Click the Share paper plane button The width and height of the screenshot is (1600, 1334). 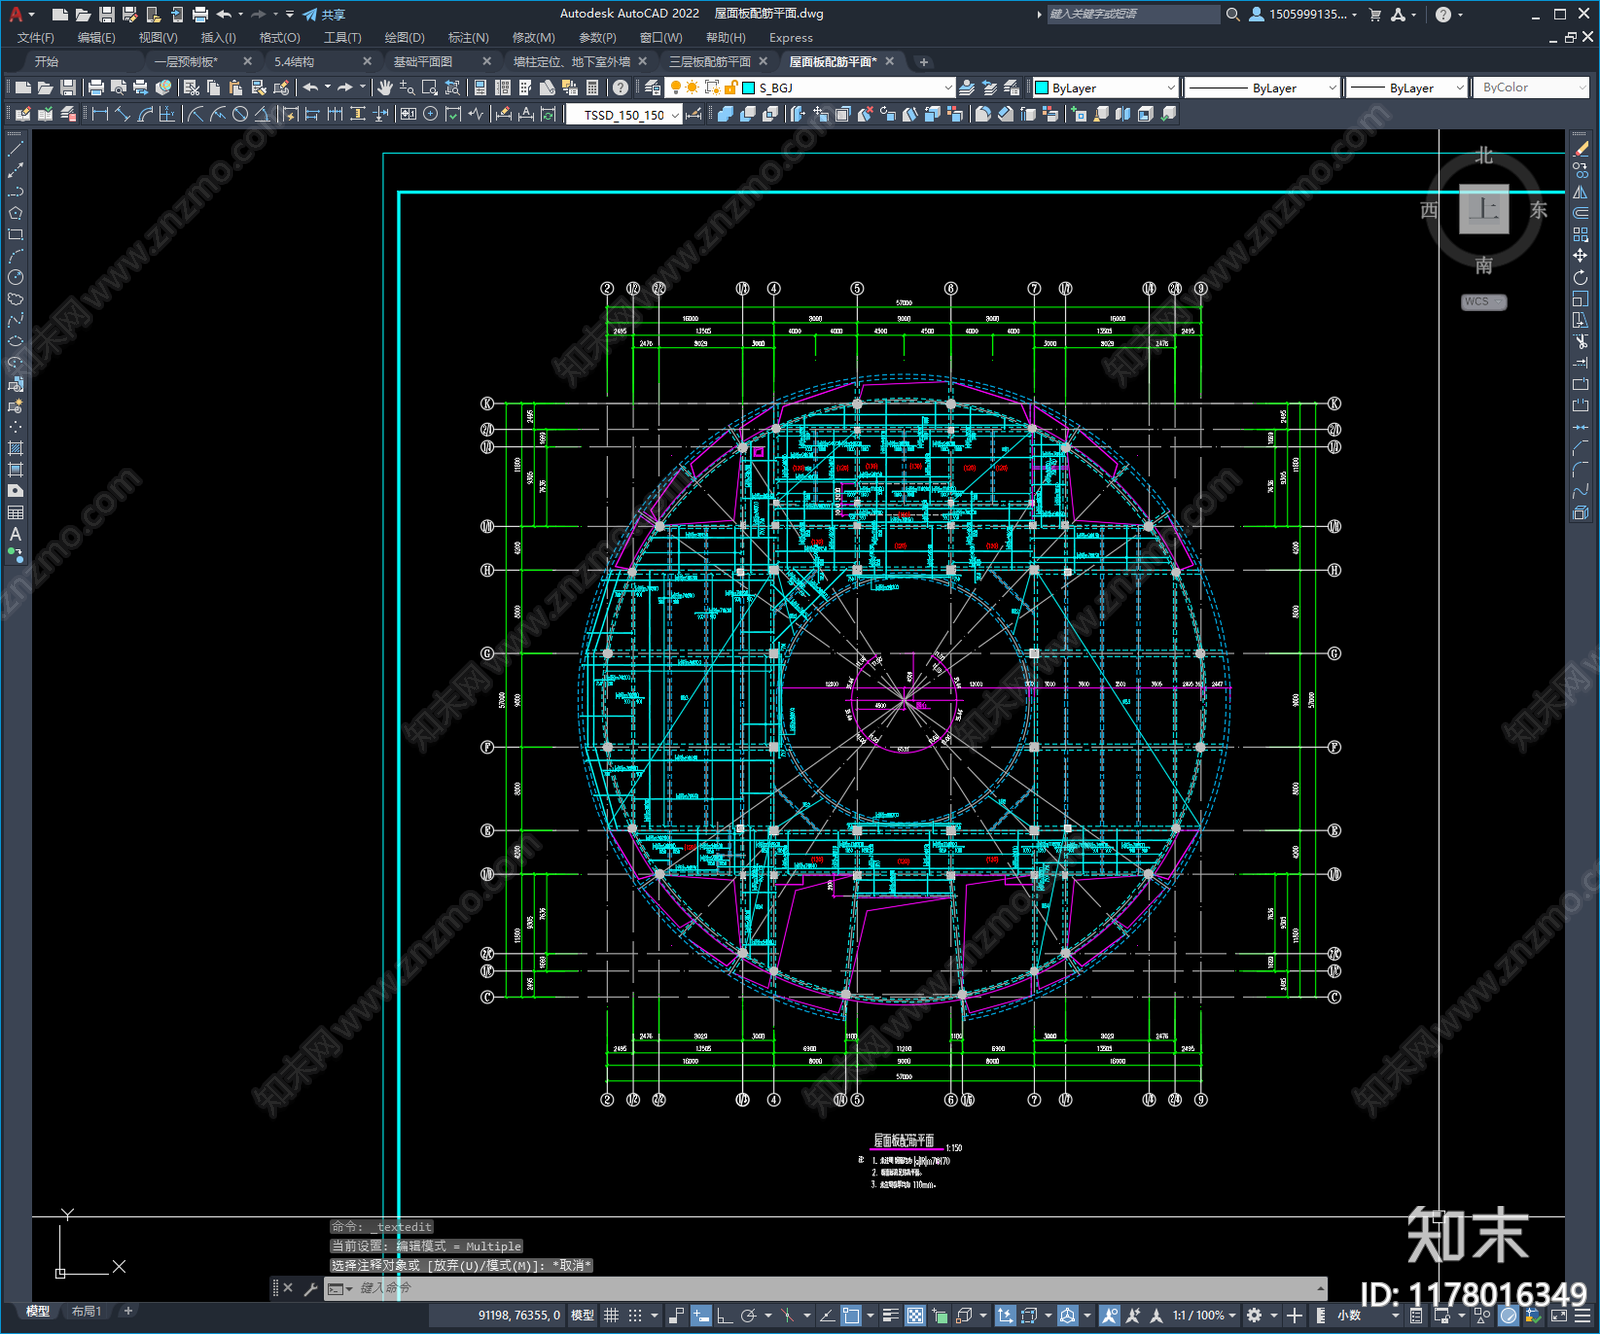(324, 14)
